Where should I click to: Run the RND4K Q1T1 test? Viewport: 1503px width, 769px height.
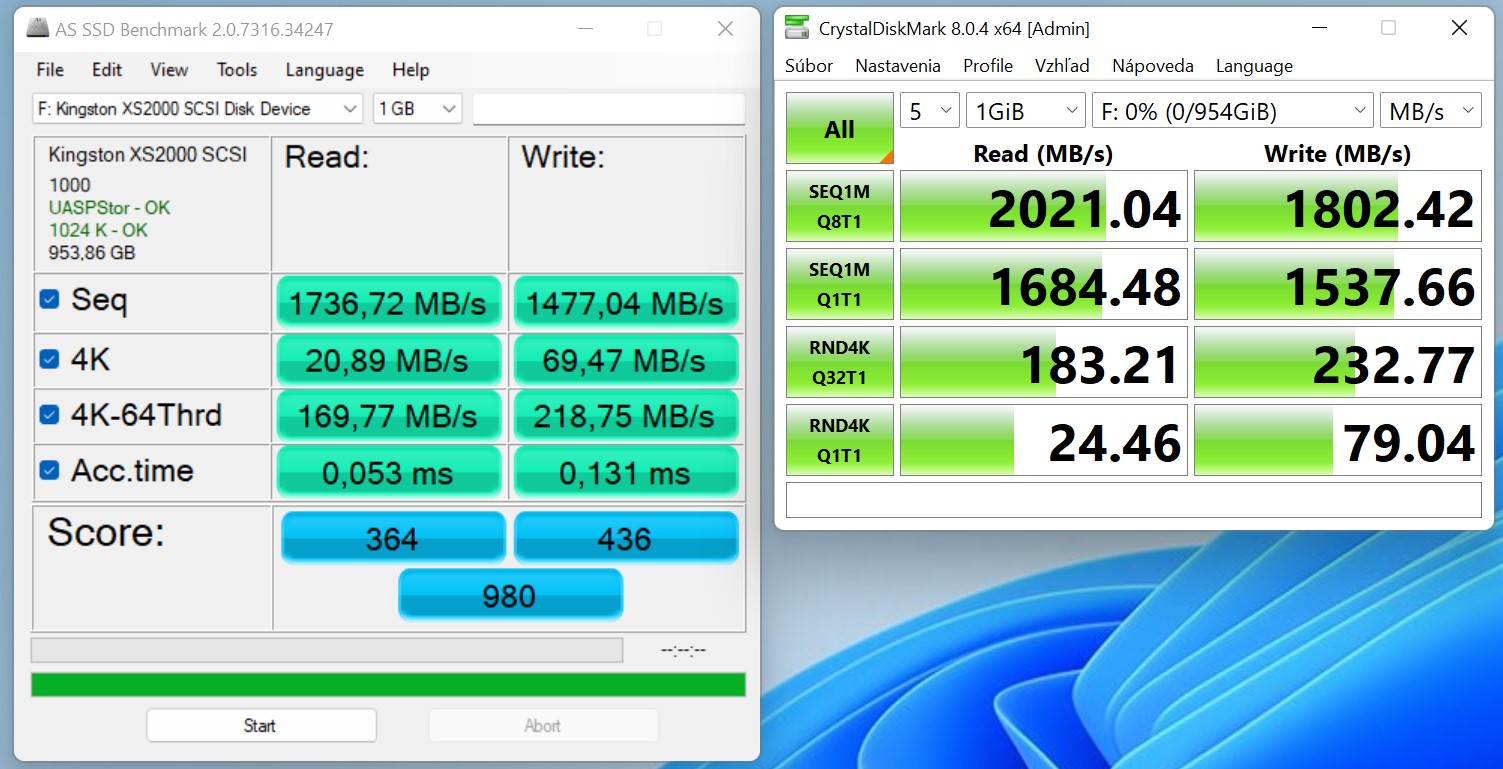[839, 440]
